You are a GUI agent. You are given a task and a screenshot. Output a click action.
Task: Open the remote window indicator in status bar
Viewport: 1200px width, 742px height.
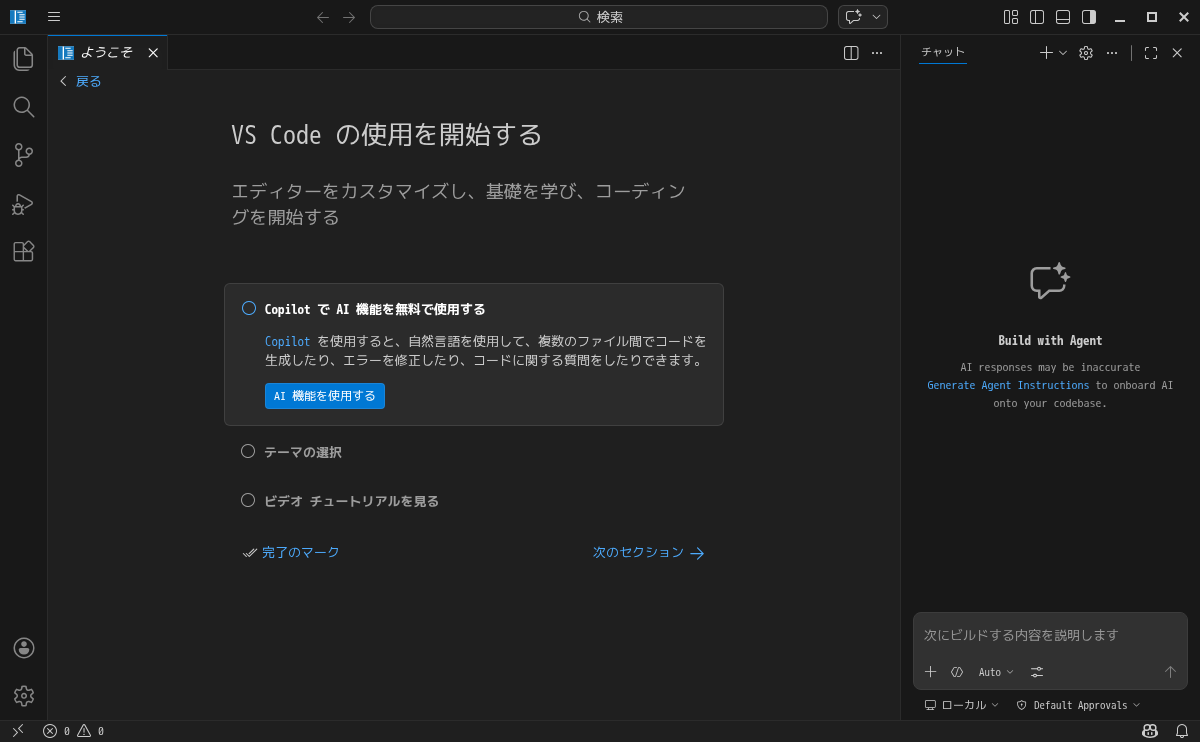[x=18, y=731]
